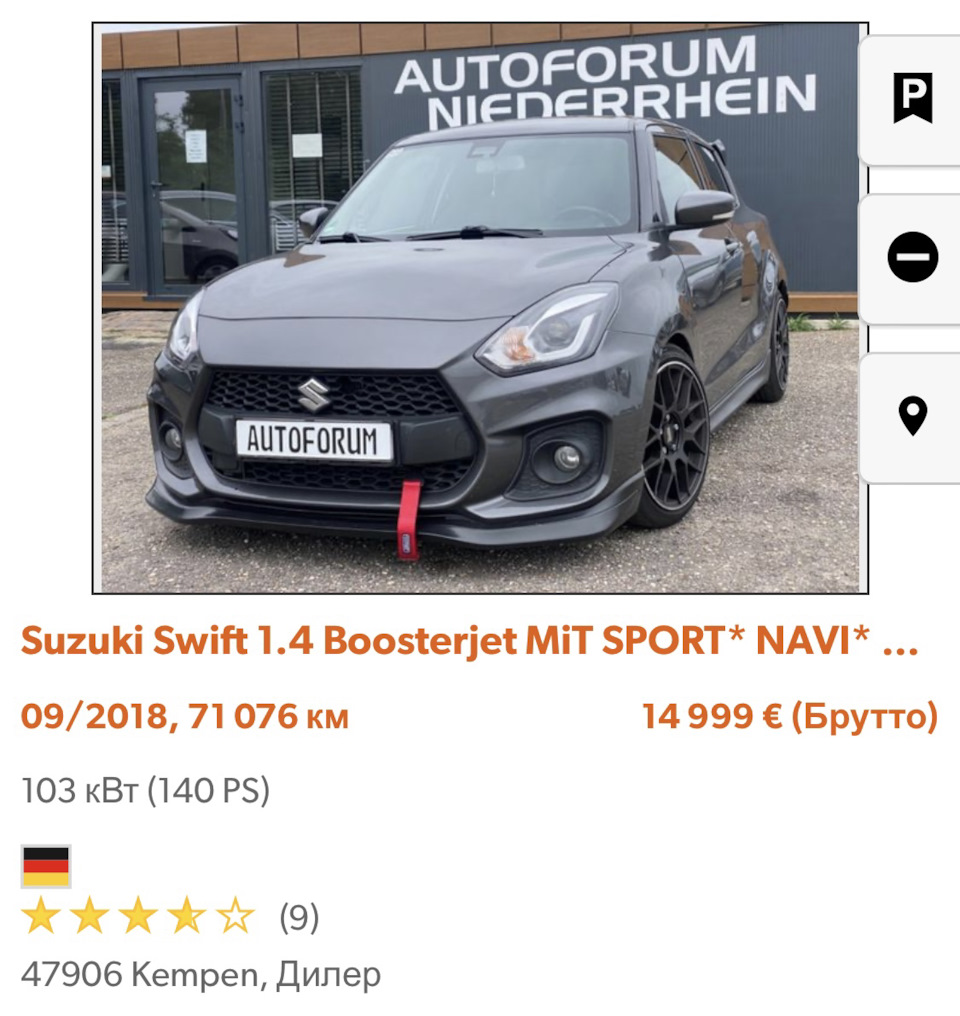Click the red tow strap in photo

tap(409, 519)
